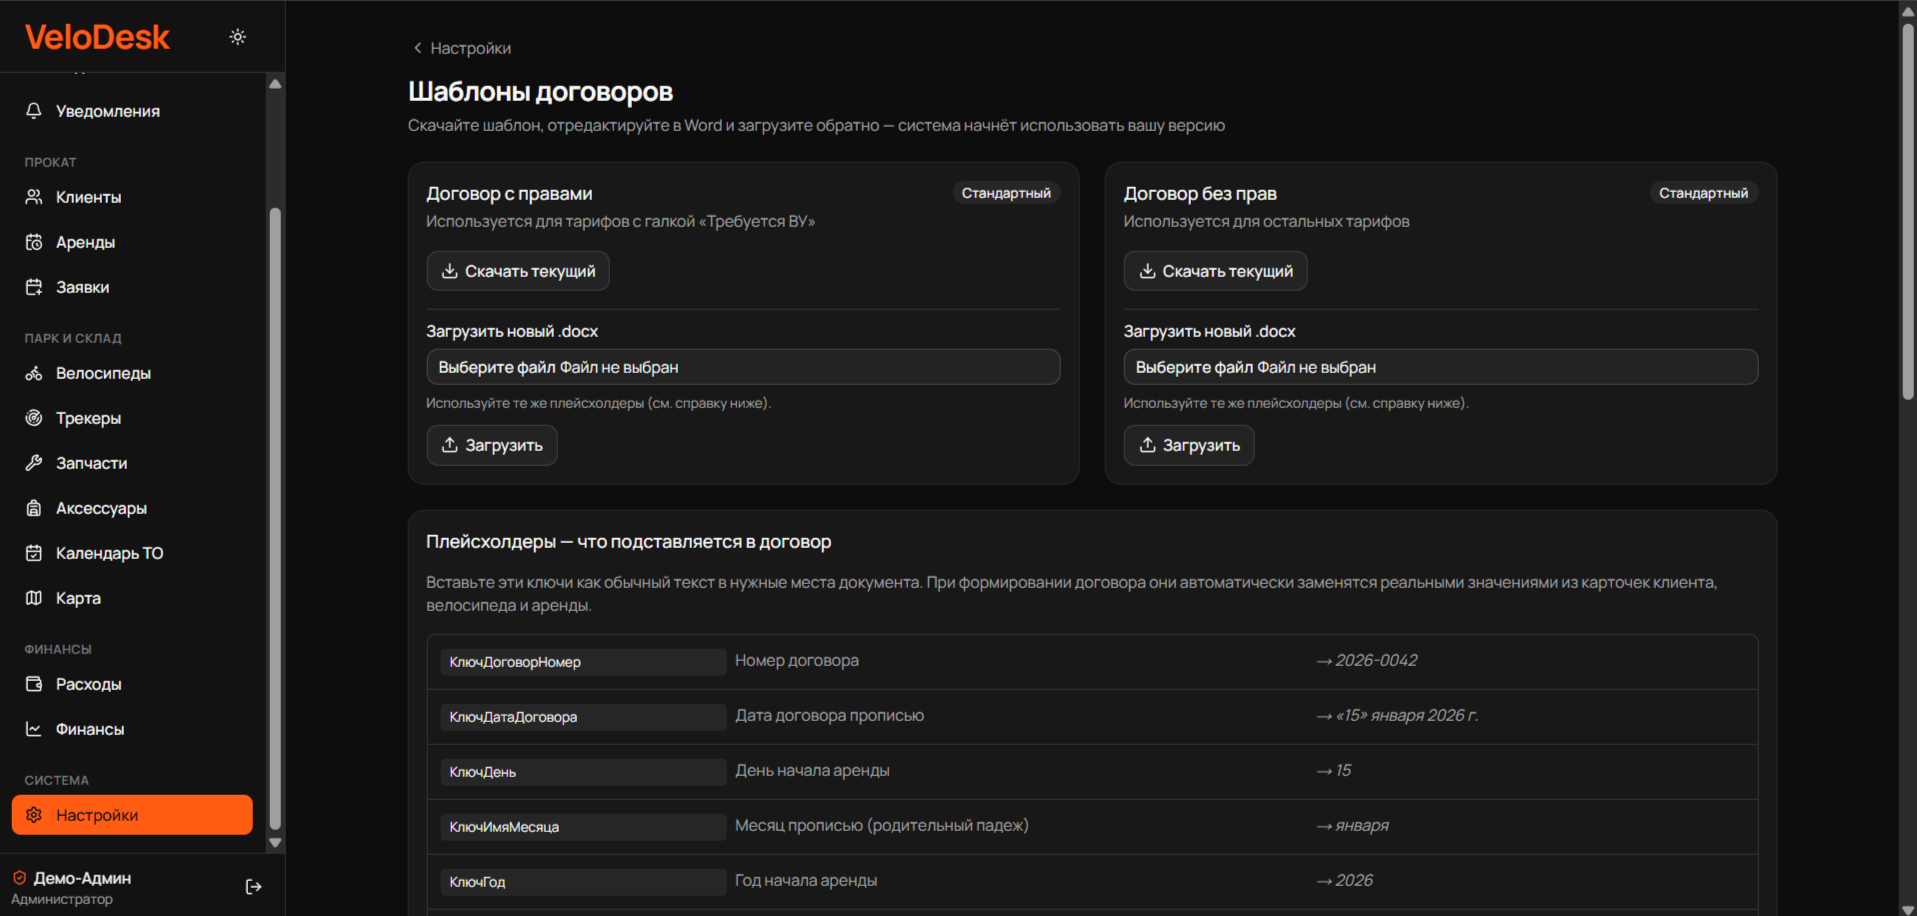Click the Трекеры target icon
Image resolution: width=1917 pixels, height=916 pixels.
34,418
